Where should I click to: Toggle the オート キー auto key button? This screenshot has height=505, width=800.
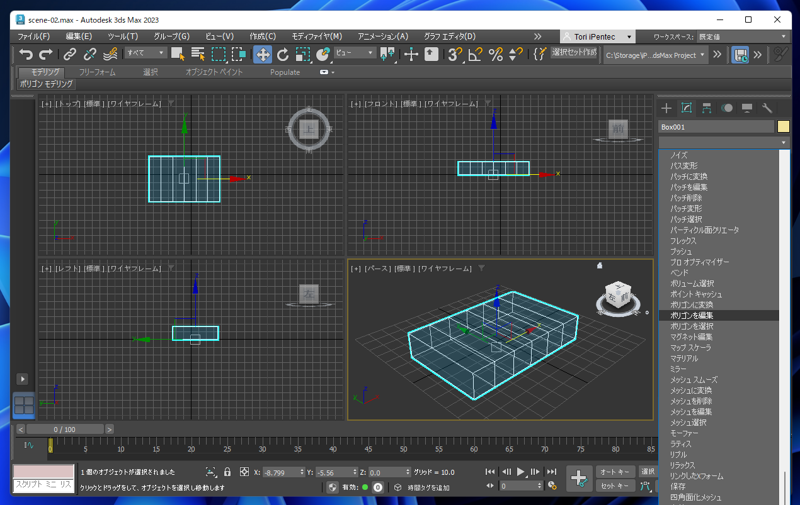point(615,472)
